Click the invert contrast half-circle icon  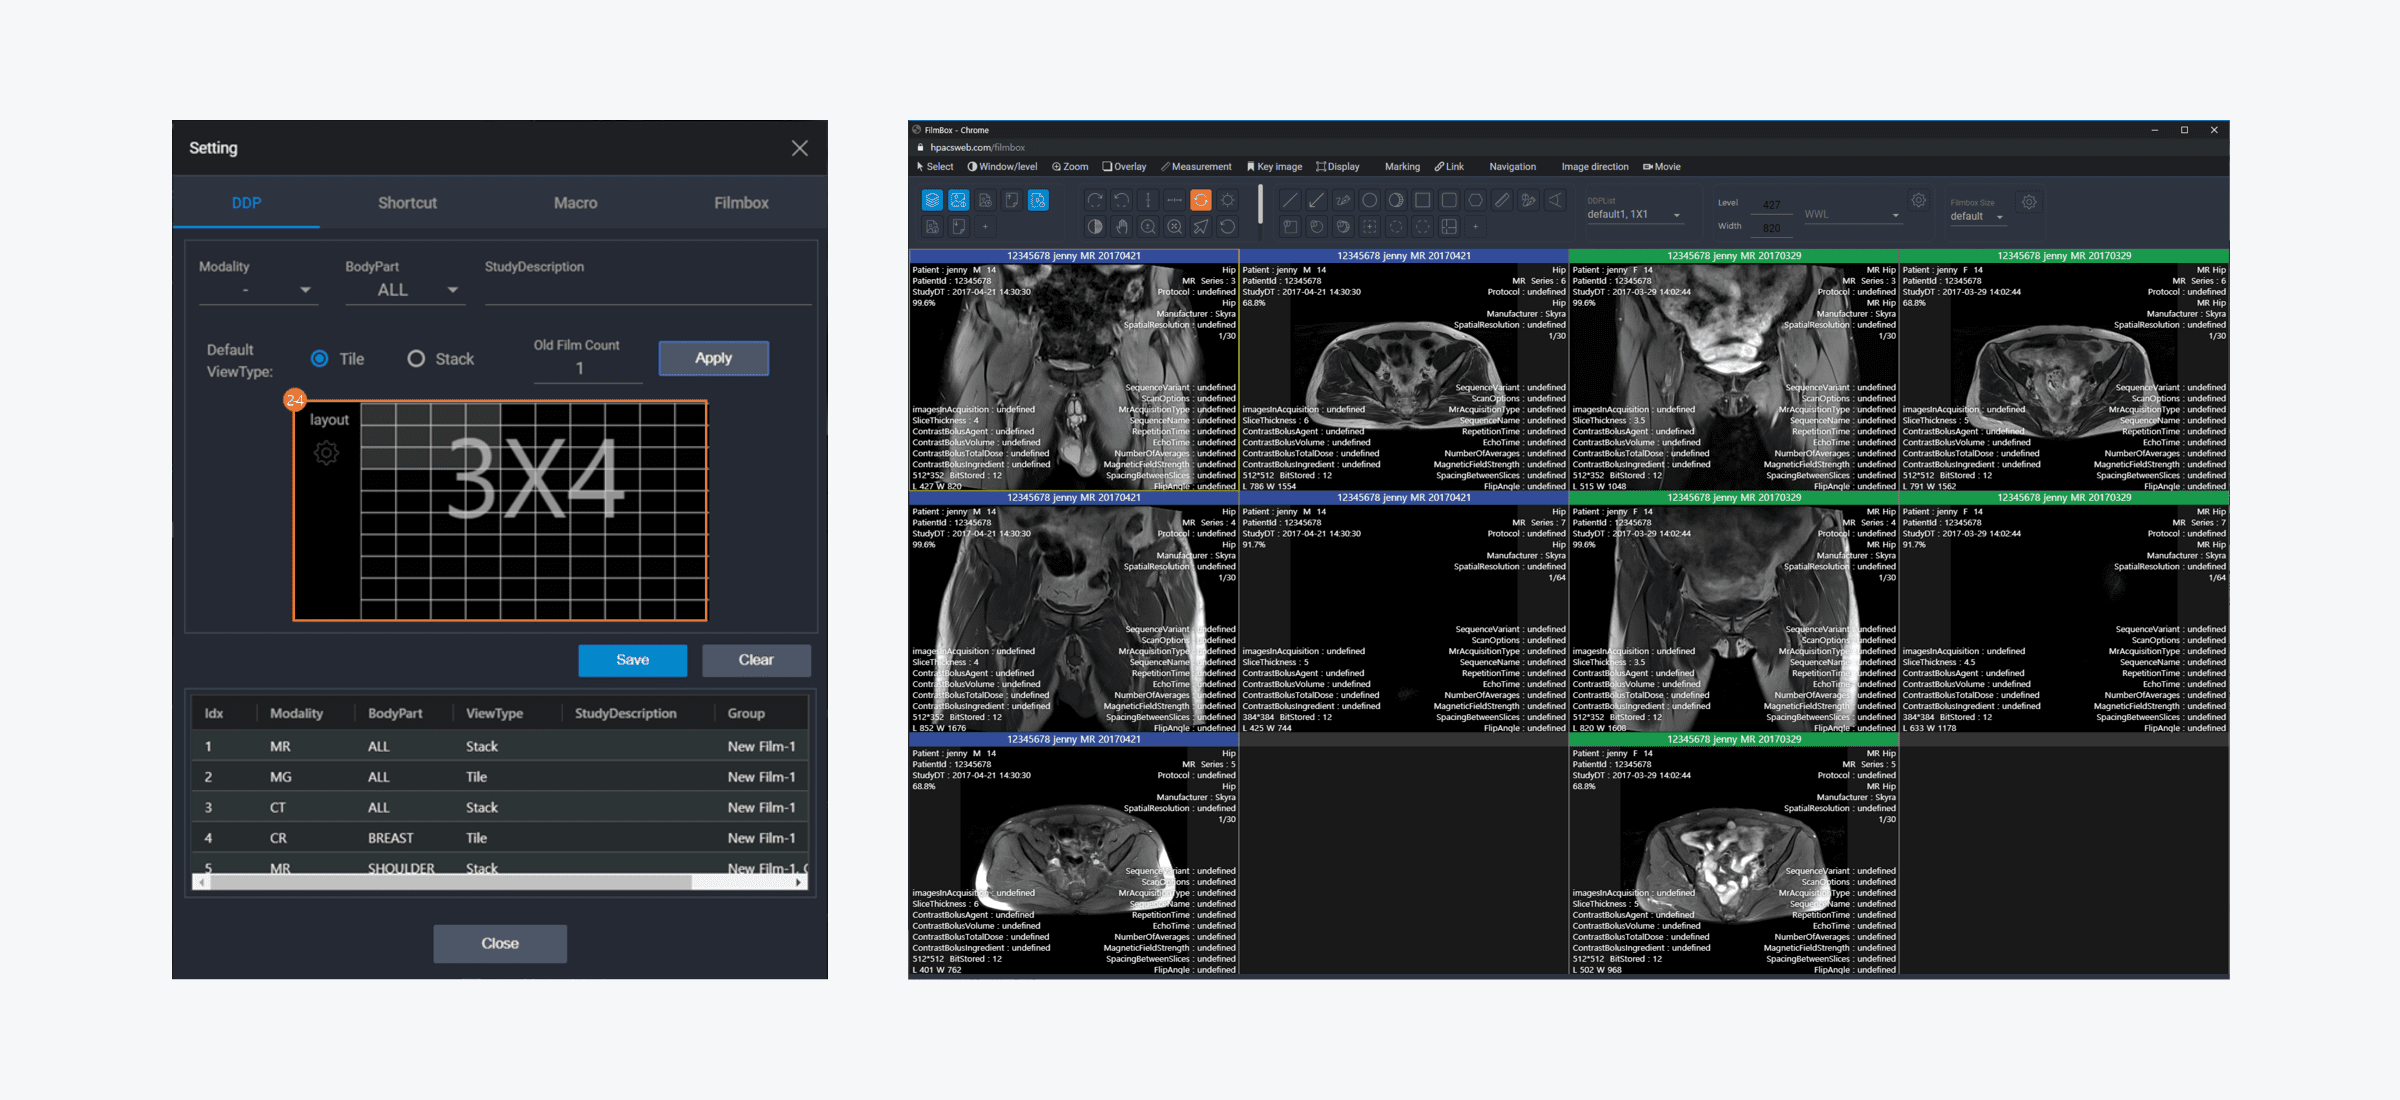(x=1095, y=227)
